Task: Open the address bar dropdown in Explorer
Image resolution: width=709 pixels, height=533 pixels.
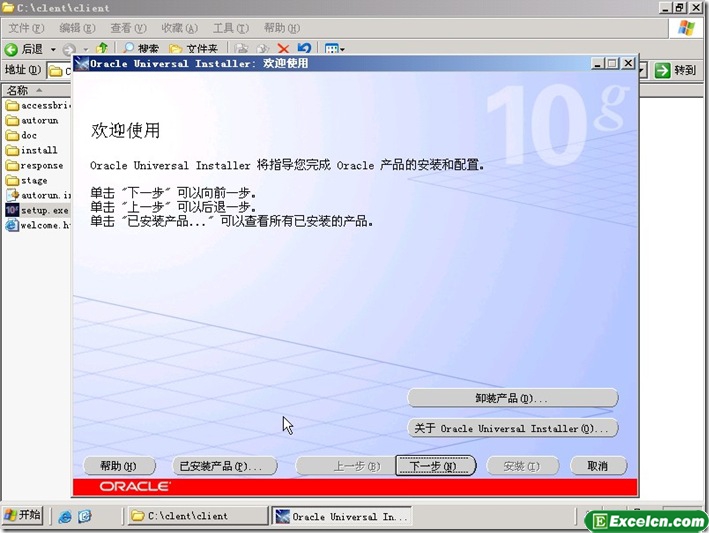Action: (643, 70)
